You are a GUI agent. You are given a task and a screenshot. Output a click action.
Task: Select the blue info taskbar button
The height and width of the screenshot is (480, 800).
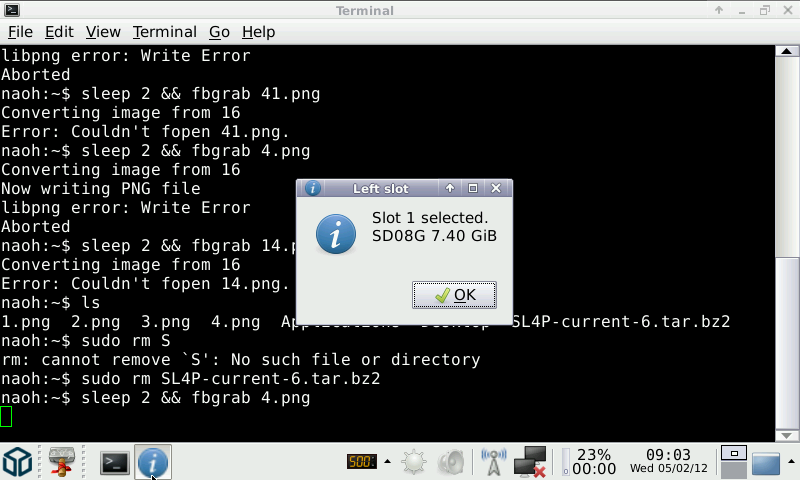coord(152,462)
